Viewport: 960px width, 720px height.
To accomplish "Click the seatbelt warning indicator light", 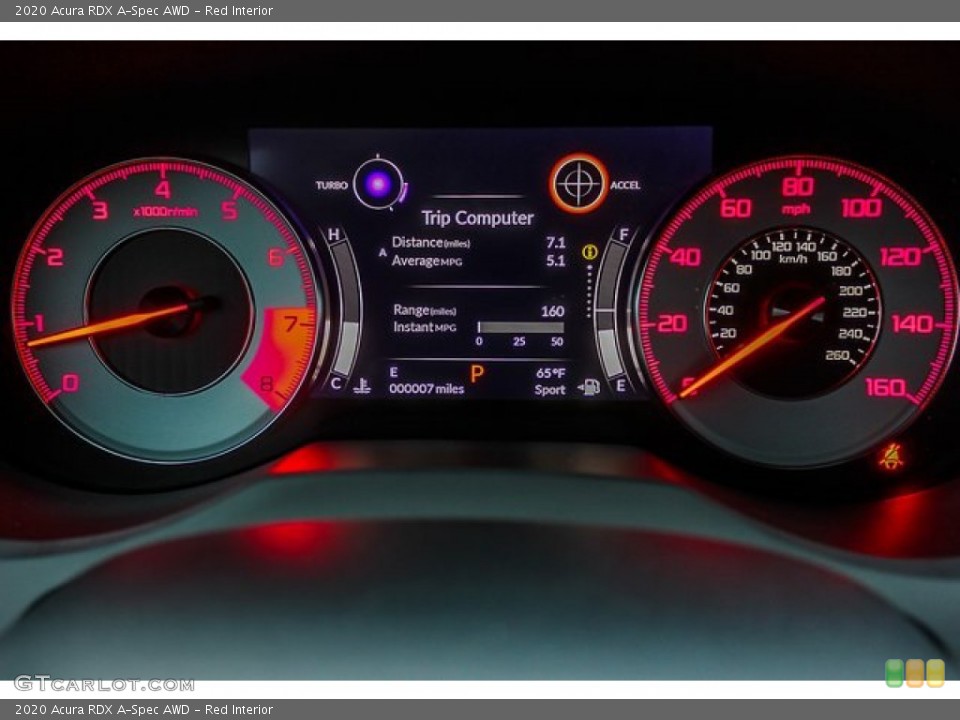I will click(891, 457).
